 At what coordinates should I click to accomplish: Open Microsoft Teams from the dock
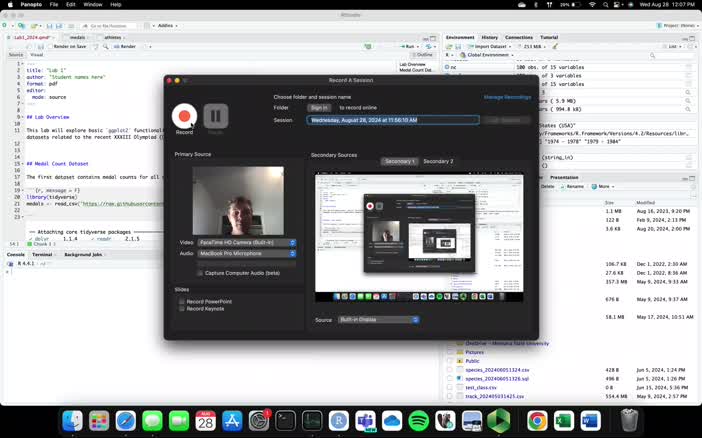click(x=366, y=421)
